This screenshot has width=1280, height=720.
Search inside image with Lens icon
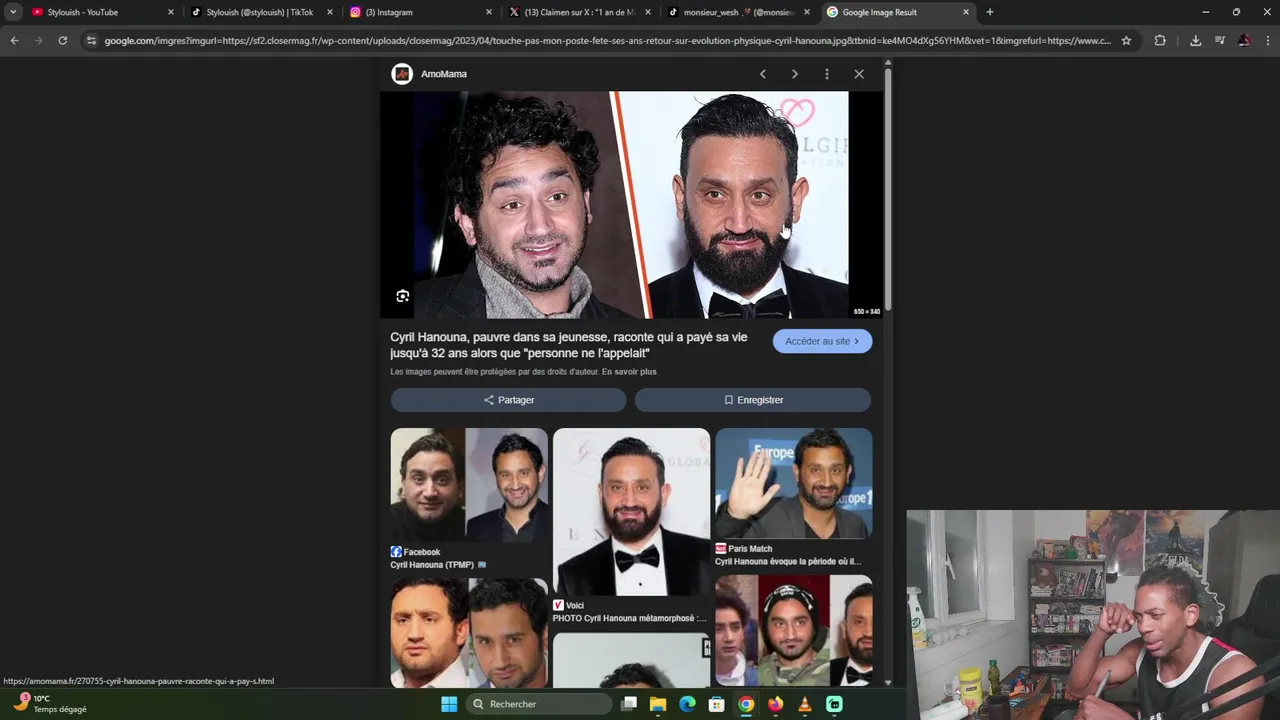tap(403, 296)
